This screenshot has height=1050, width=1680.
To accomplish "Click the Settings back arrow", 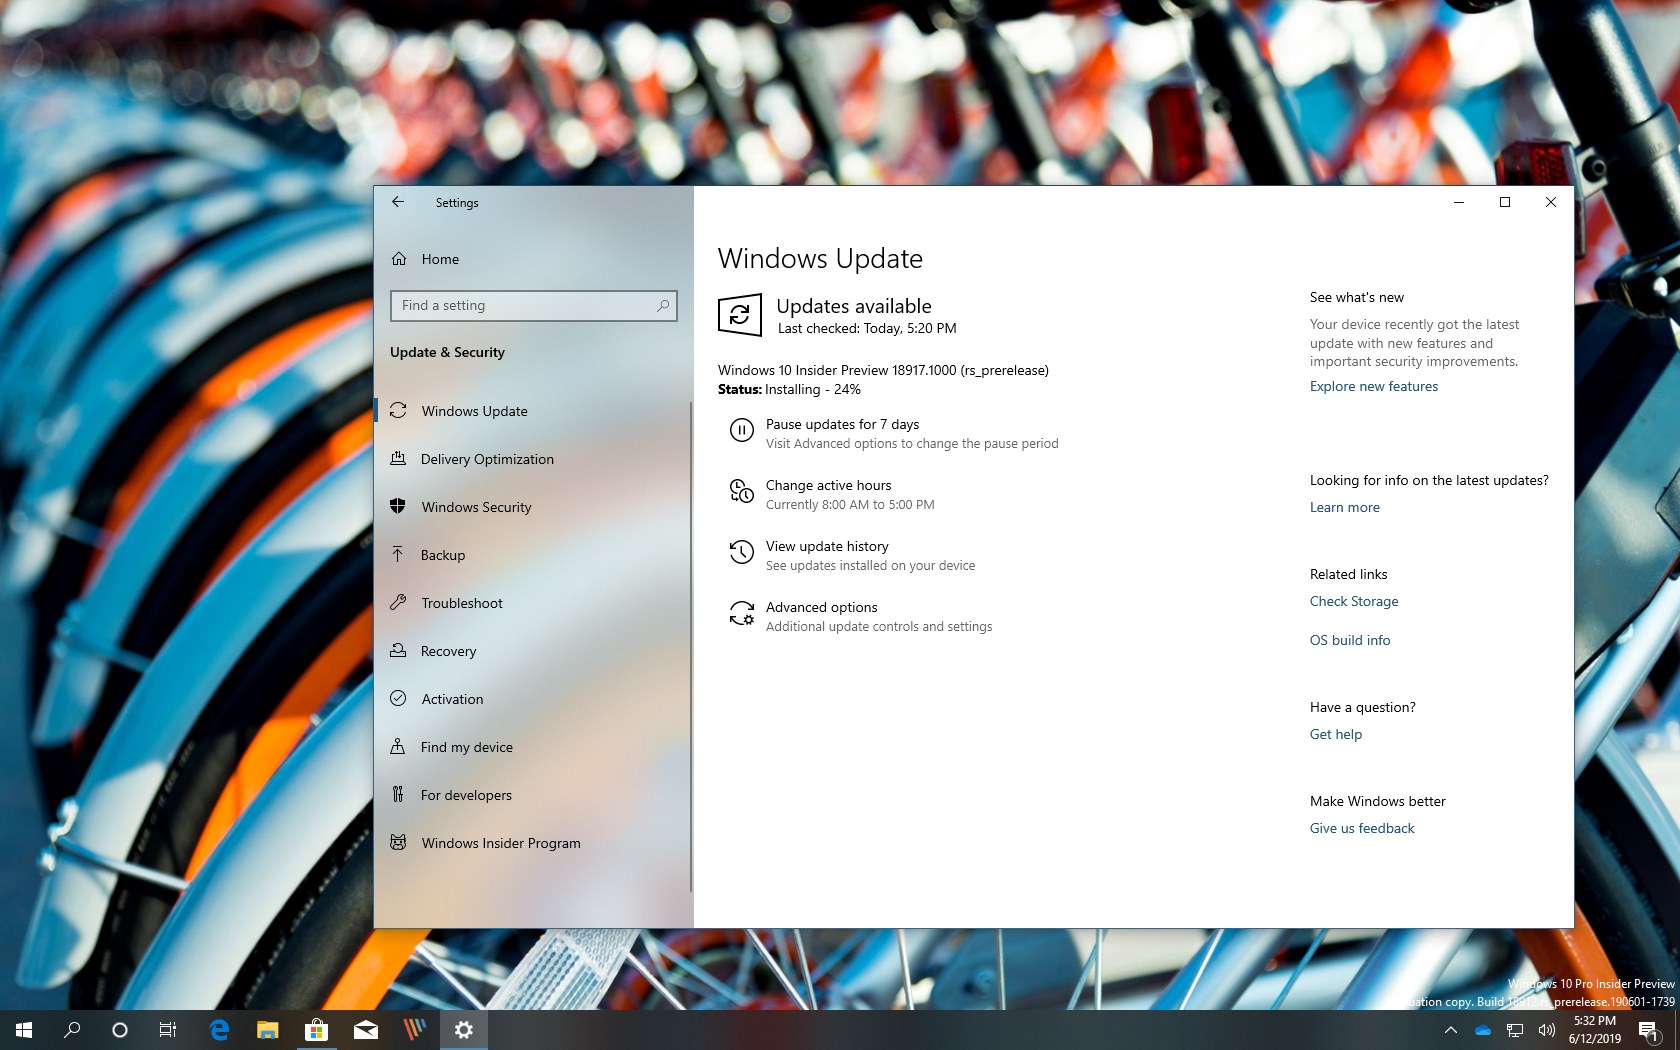I will tap(398, 202).
